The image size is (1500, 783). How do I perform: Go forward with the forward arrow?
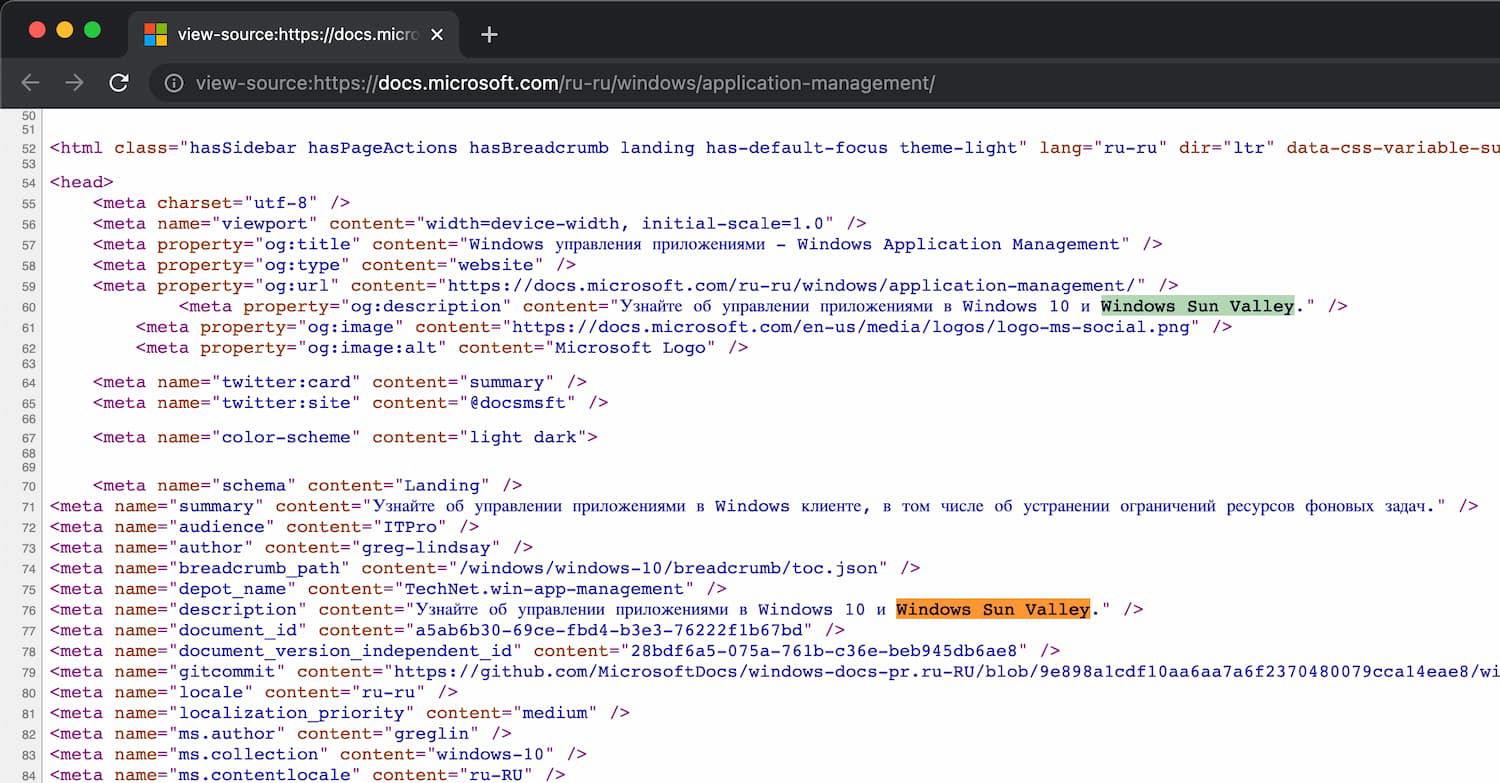pyautogui.click(x=75, y=83)
